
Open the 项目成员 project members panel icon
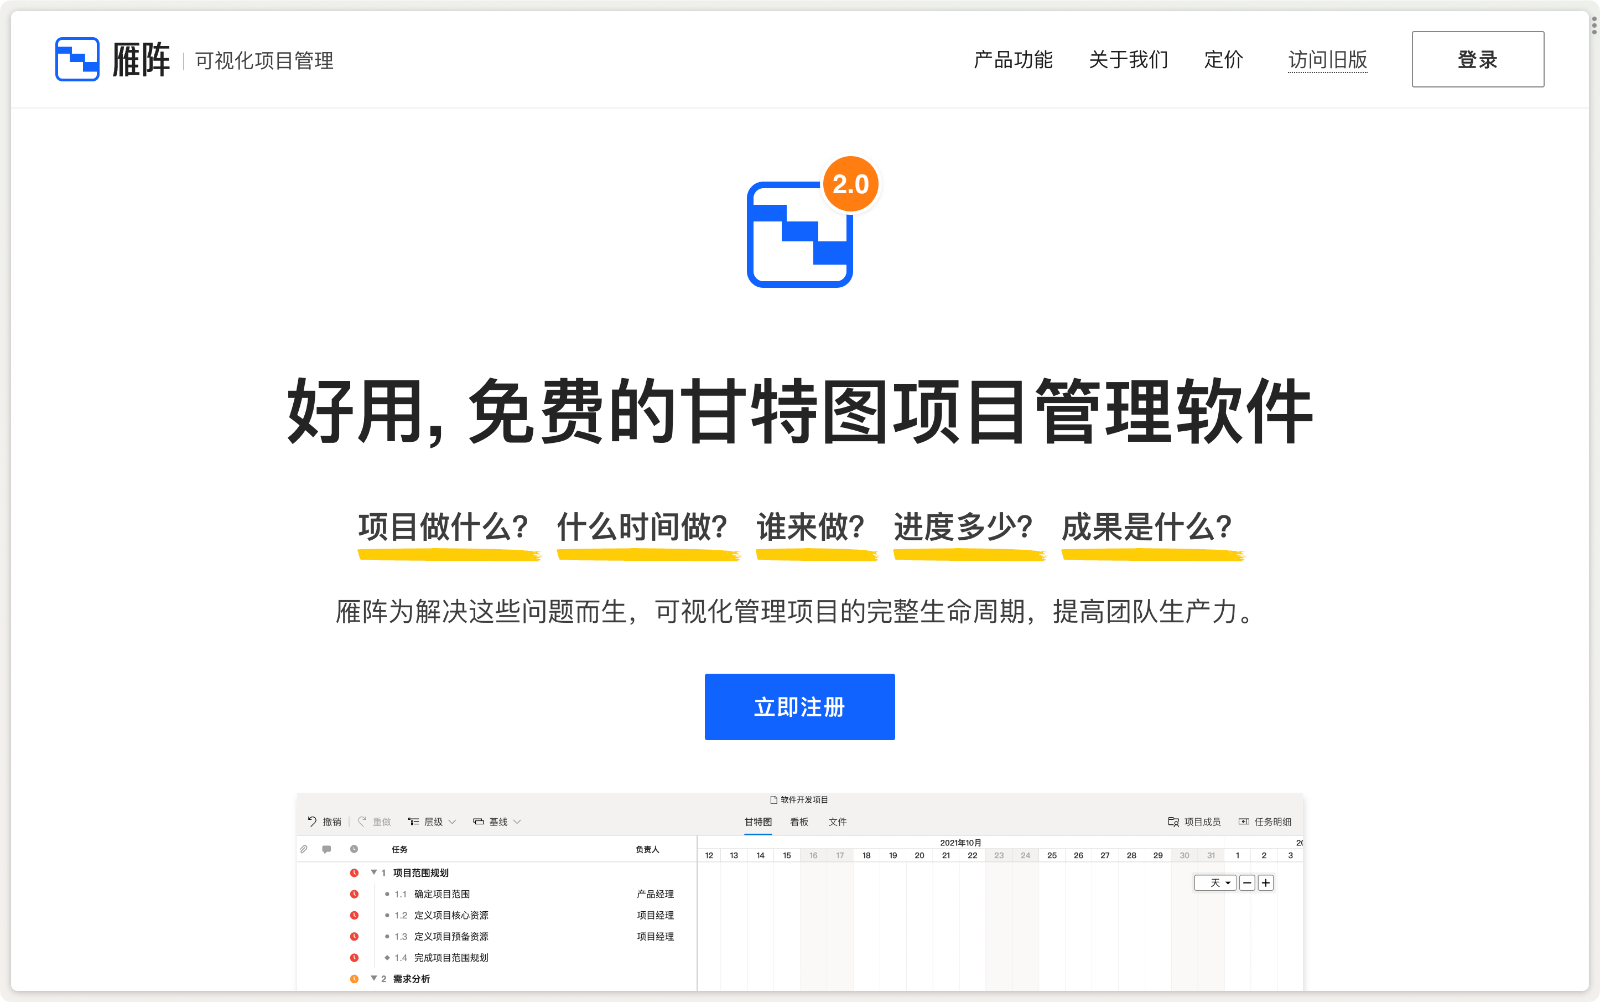[1174, 822]
